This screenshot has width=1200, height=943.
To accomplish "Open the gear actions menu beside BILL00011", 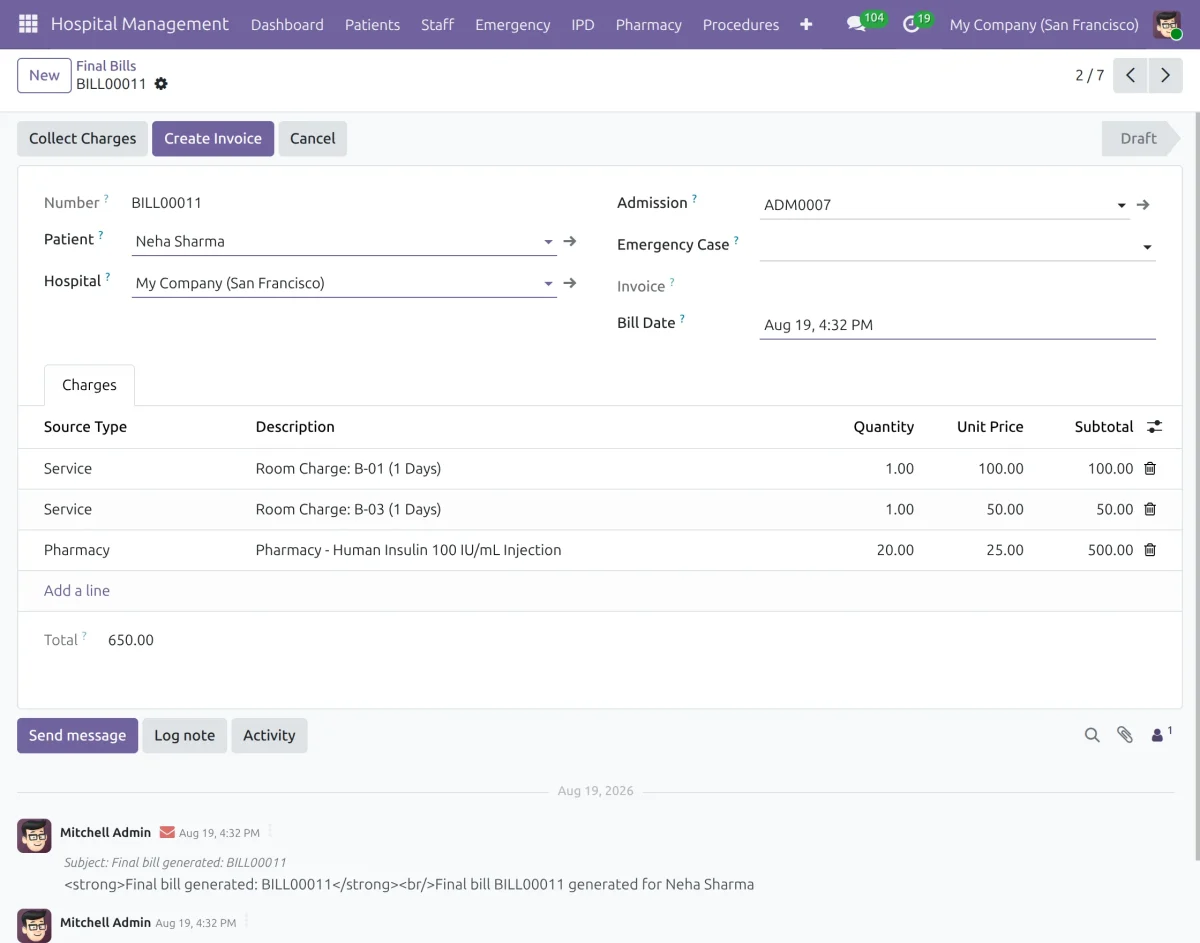I will pos(161,84).
